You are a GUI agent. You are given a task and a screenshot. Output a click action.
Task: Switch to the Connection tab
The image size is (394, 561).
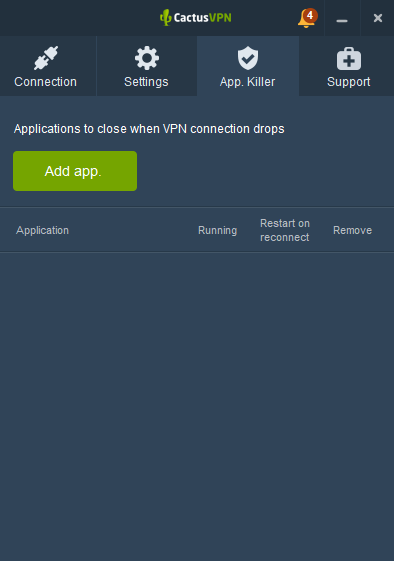pos(48,66)
